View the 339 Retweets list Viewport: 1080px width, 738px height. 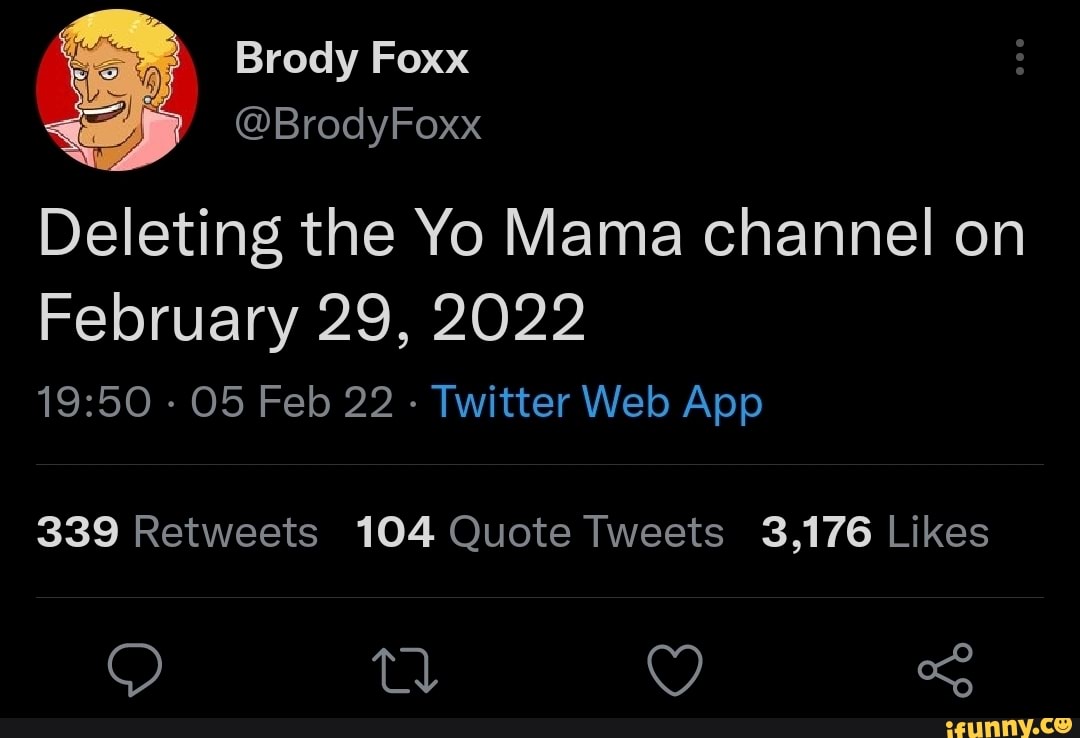point(177,532)
